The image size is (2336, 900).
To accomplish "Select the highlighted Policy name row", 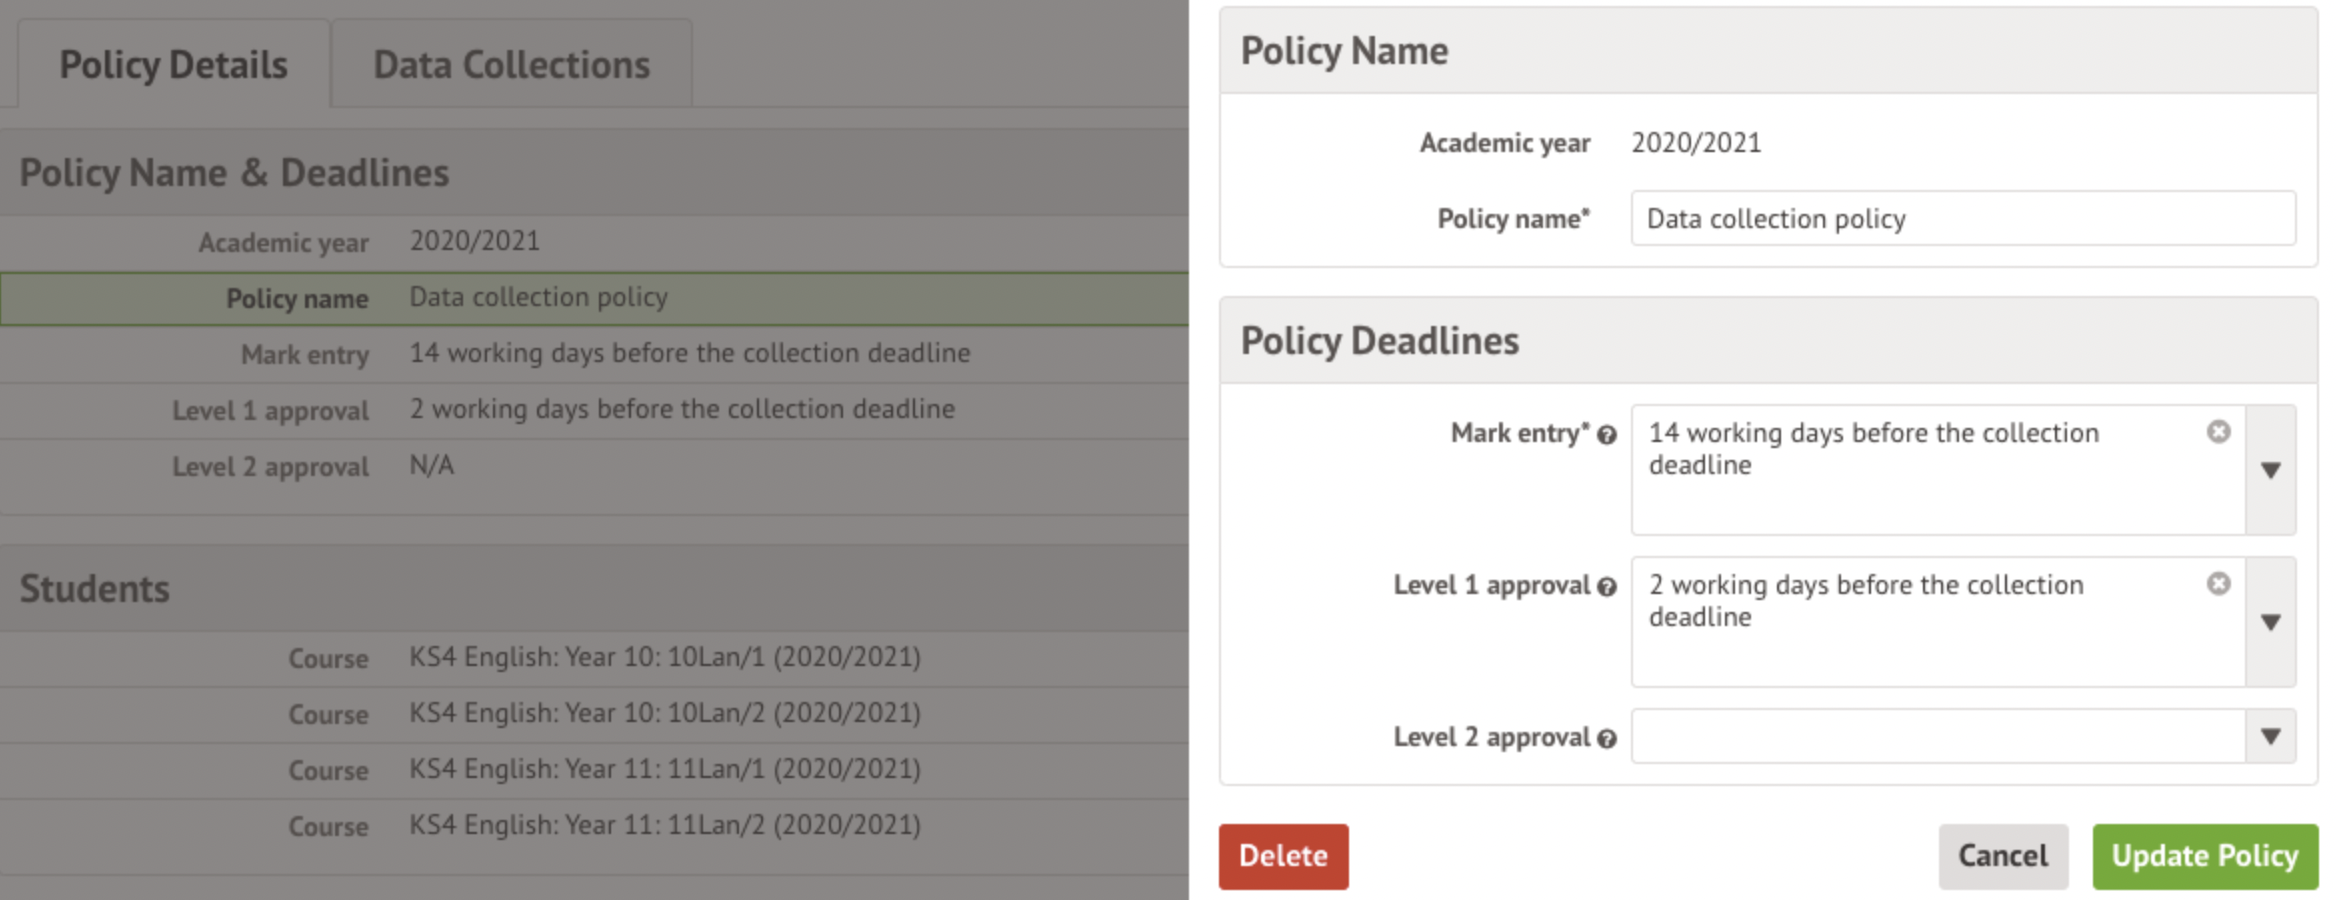I will (x=594, y=298).
